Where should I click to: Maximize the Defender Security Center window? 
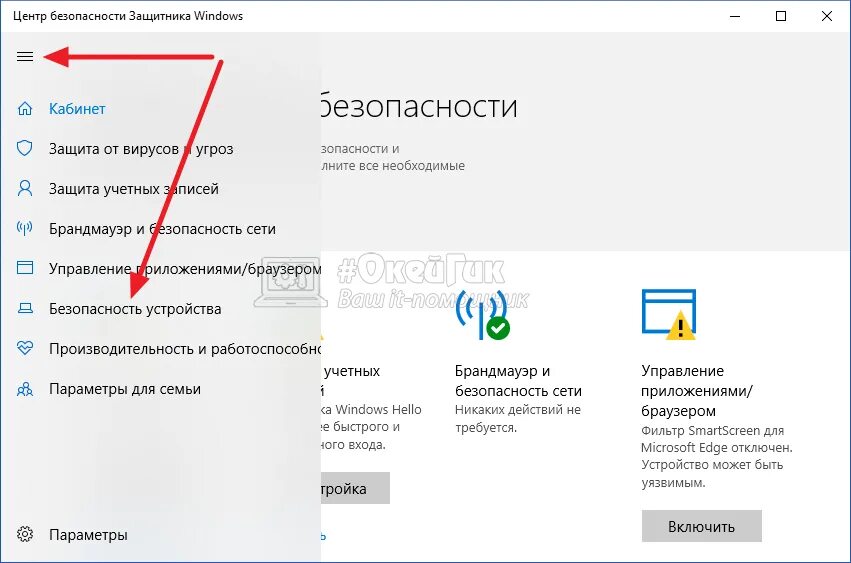coord(781,16)
